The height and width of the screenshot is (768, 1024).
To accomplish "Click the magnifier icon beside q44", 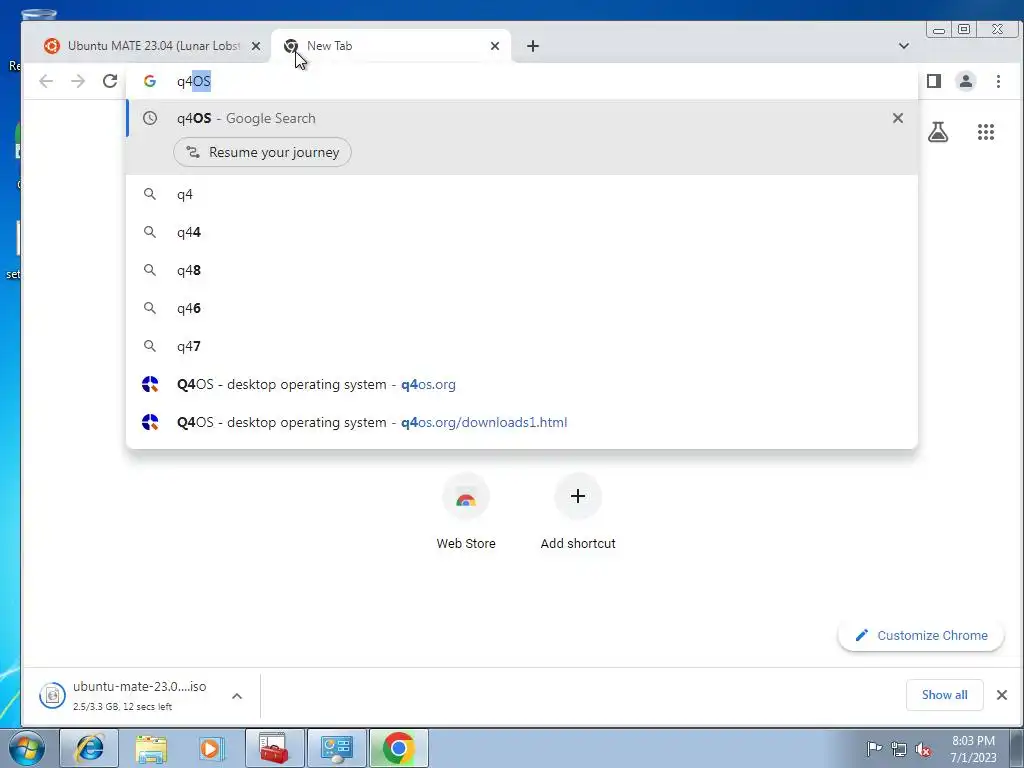I will 150,232.
